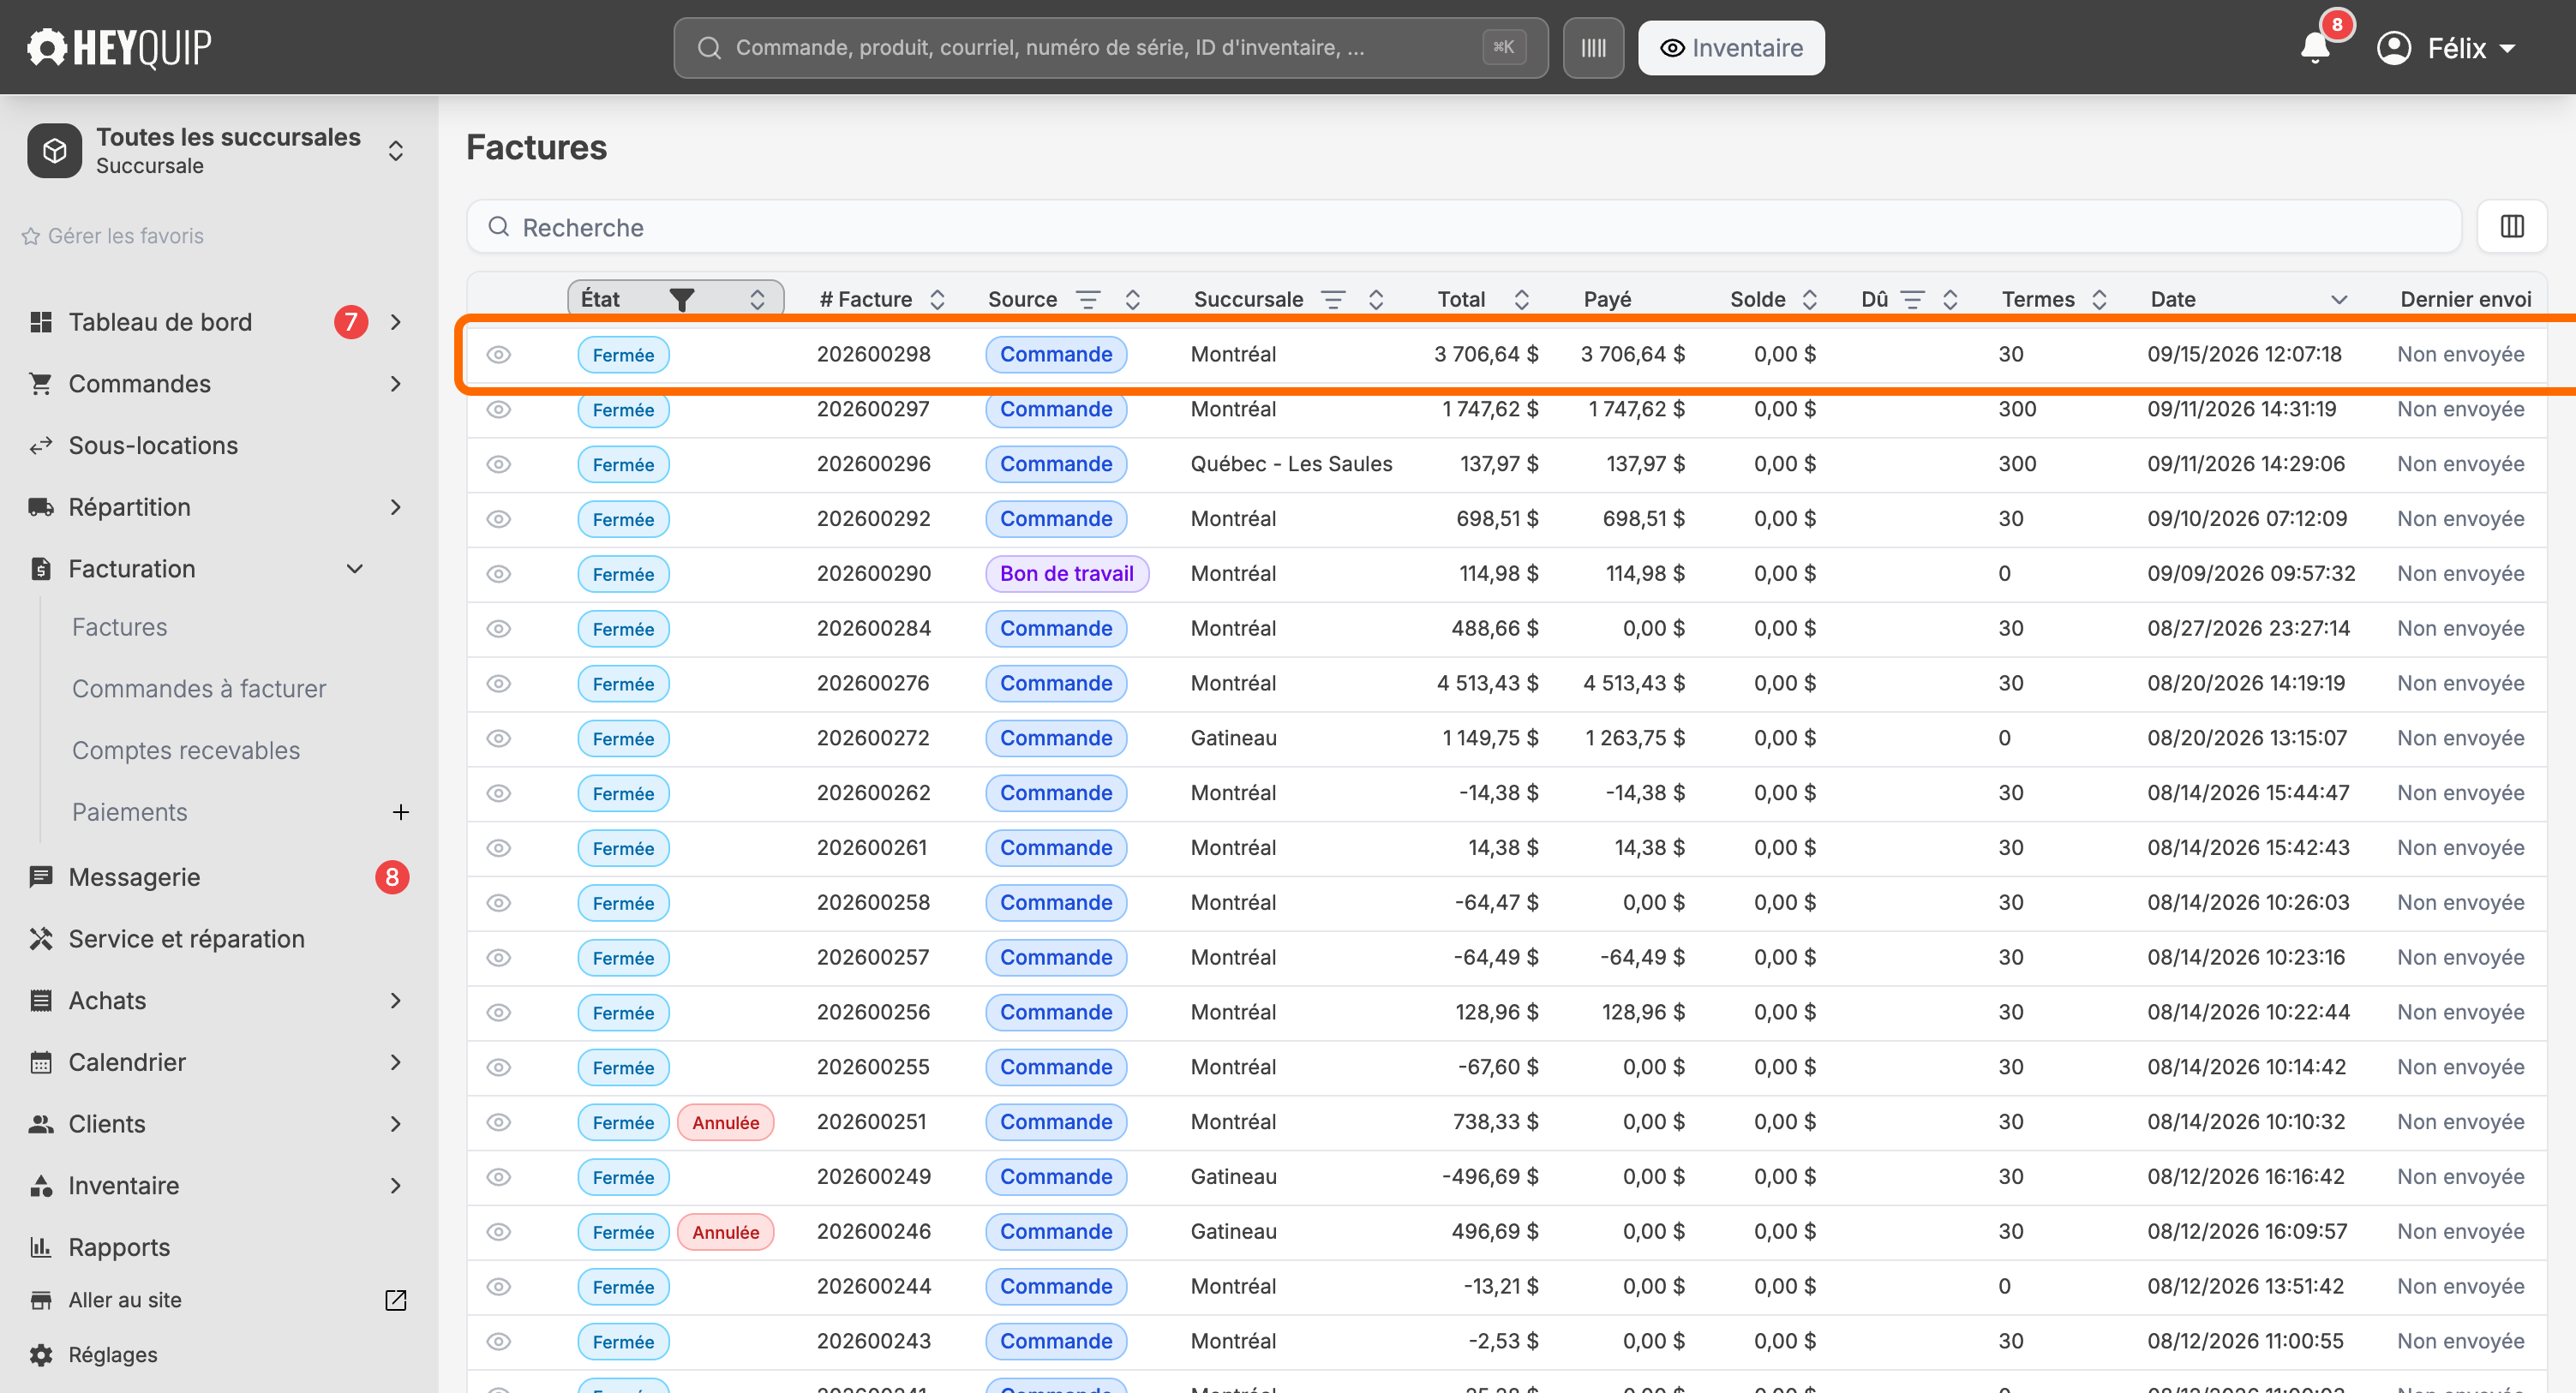Click the Aller au site external link icon
Screen dimensions: 2576x1393
coord(396,1300)
